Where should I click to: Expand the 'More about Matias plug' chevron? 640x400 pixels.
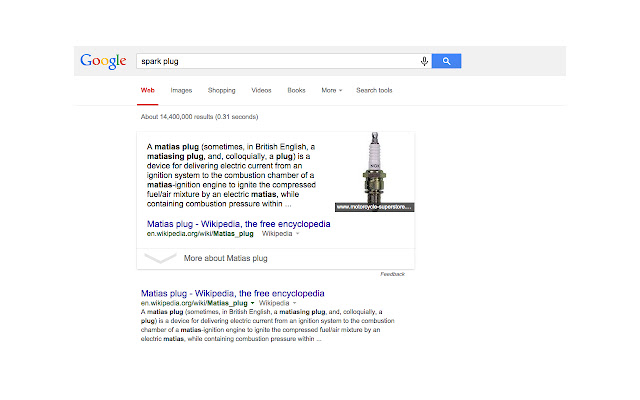160,258
